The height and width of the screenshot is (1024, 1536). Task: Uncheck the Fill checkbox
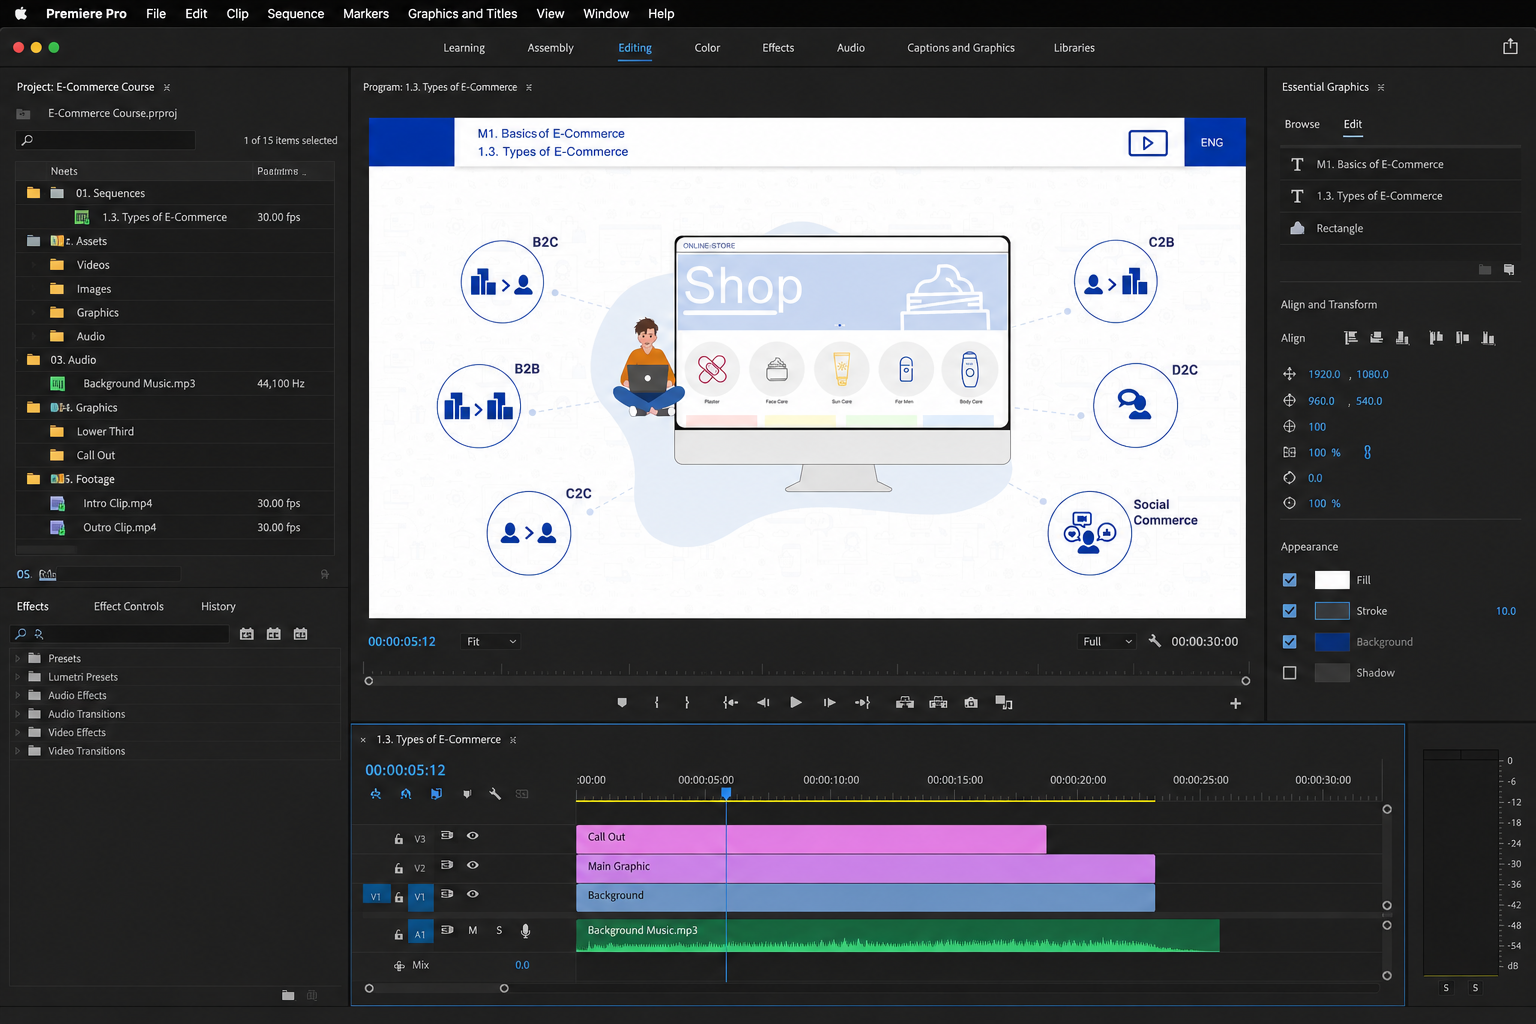click(x=1290, y=580)
